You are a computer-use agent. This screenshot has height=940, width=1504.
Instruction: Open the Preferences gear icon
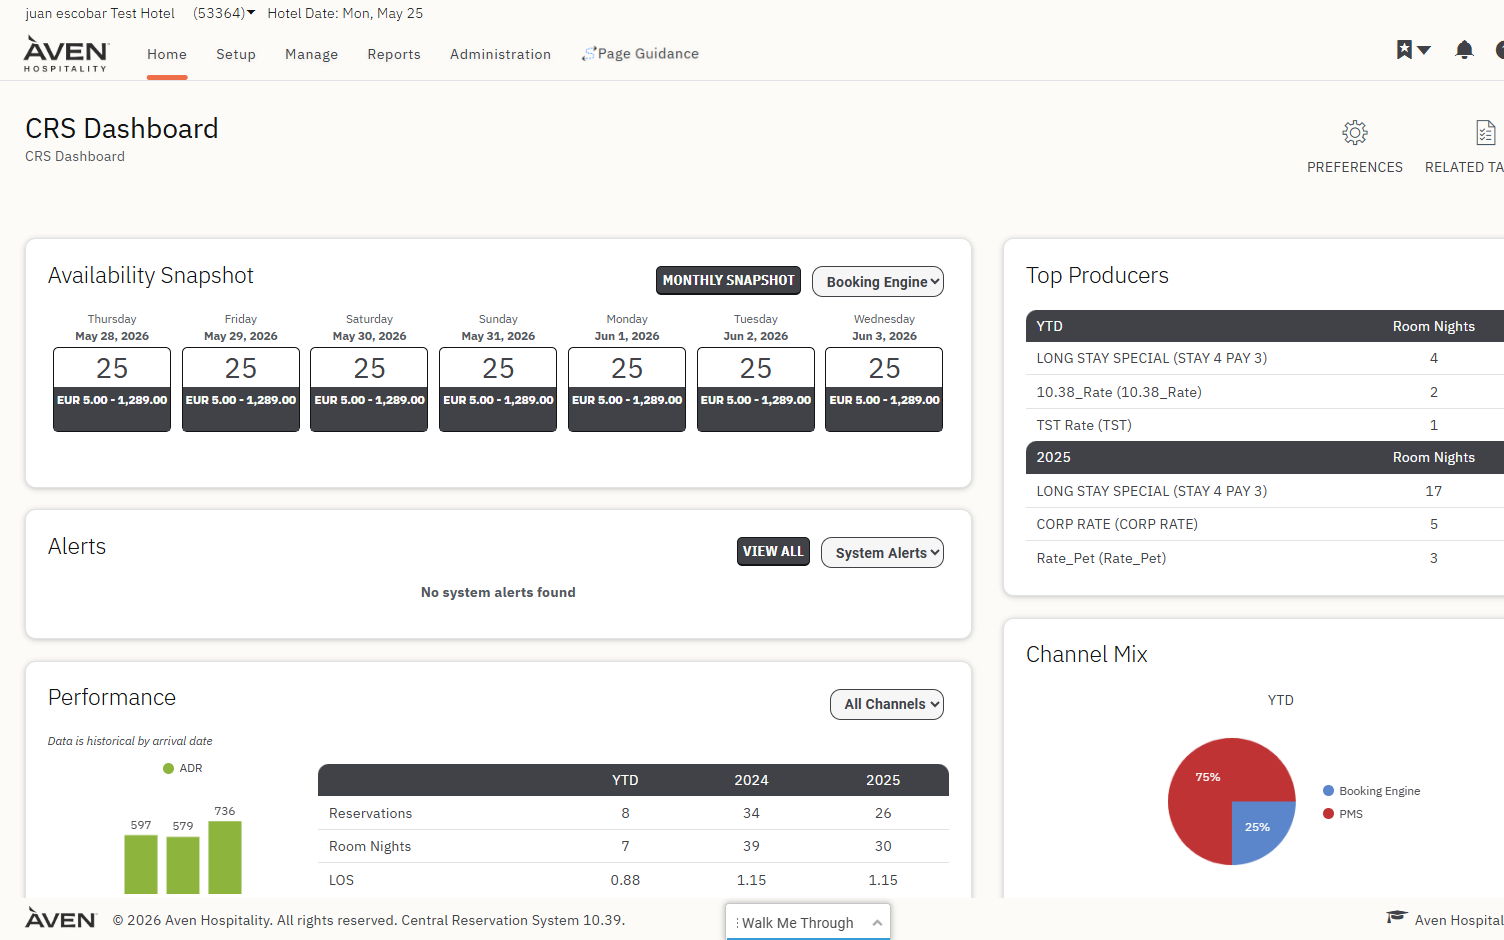click(1354, 133)
